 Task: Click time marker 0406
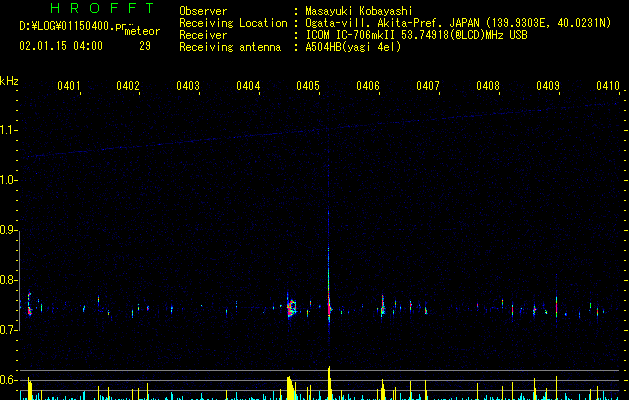coord(368,86)
